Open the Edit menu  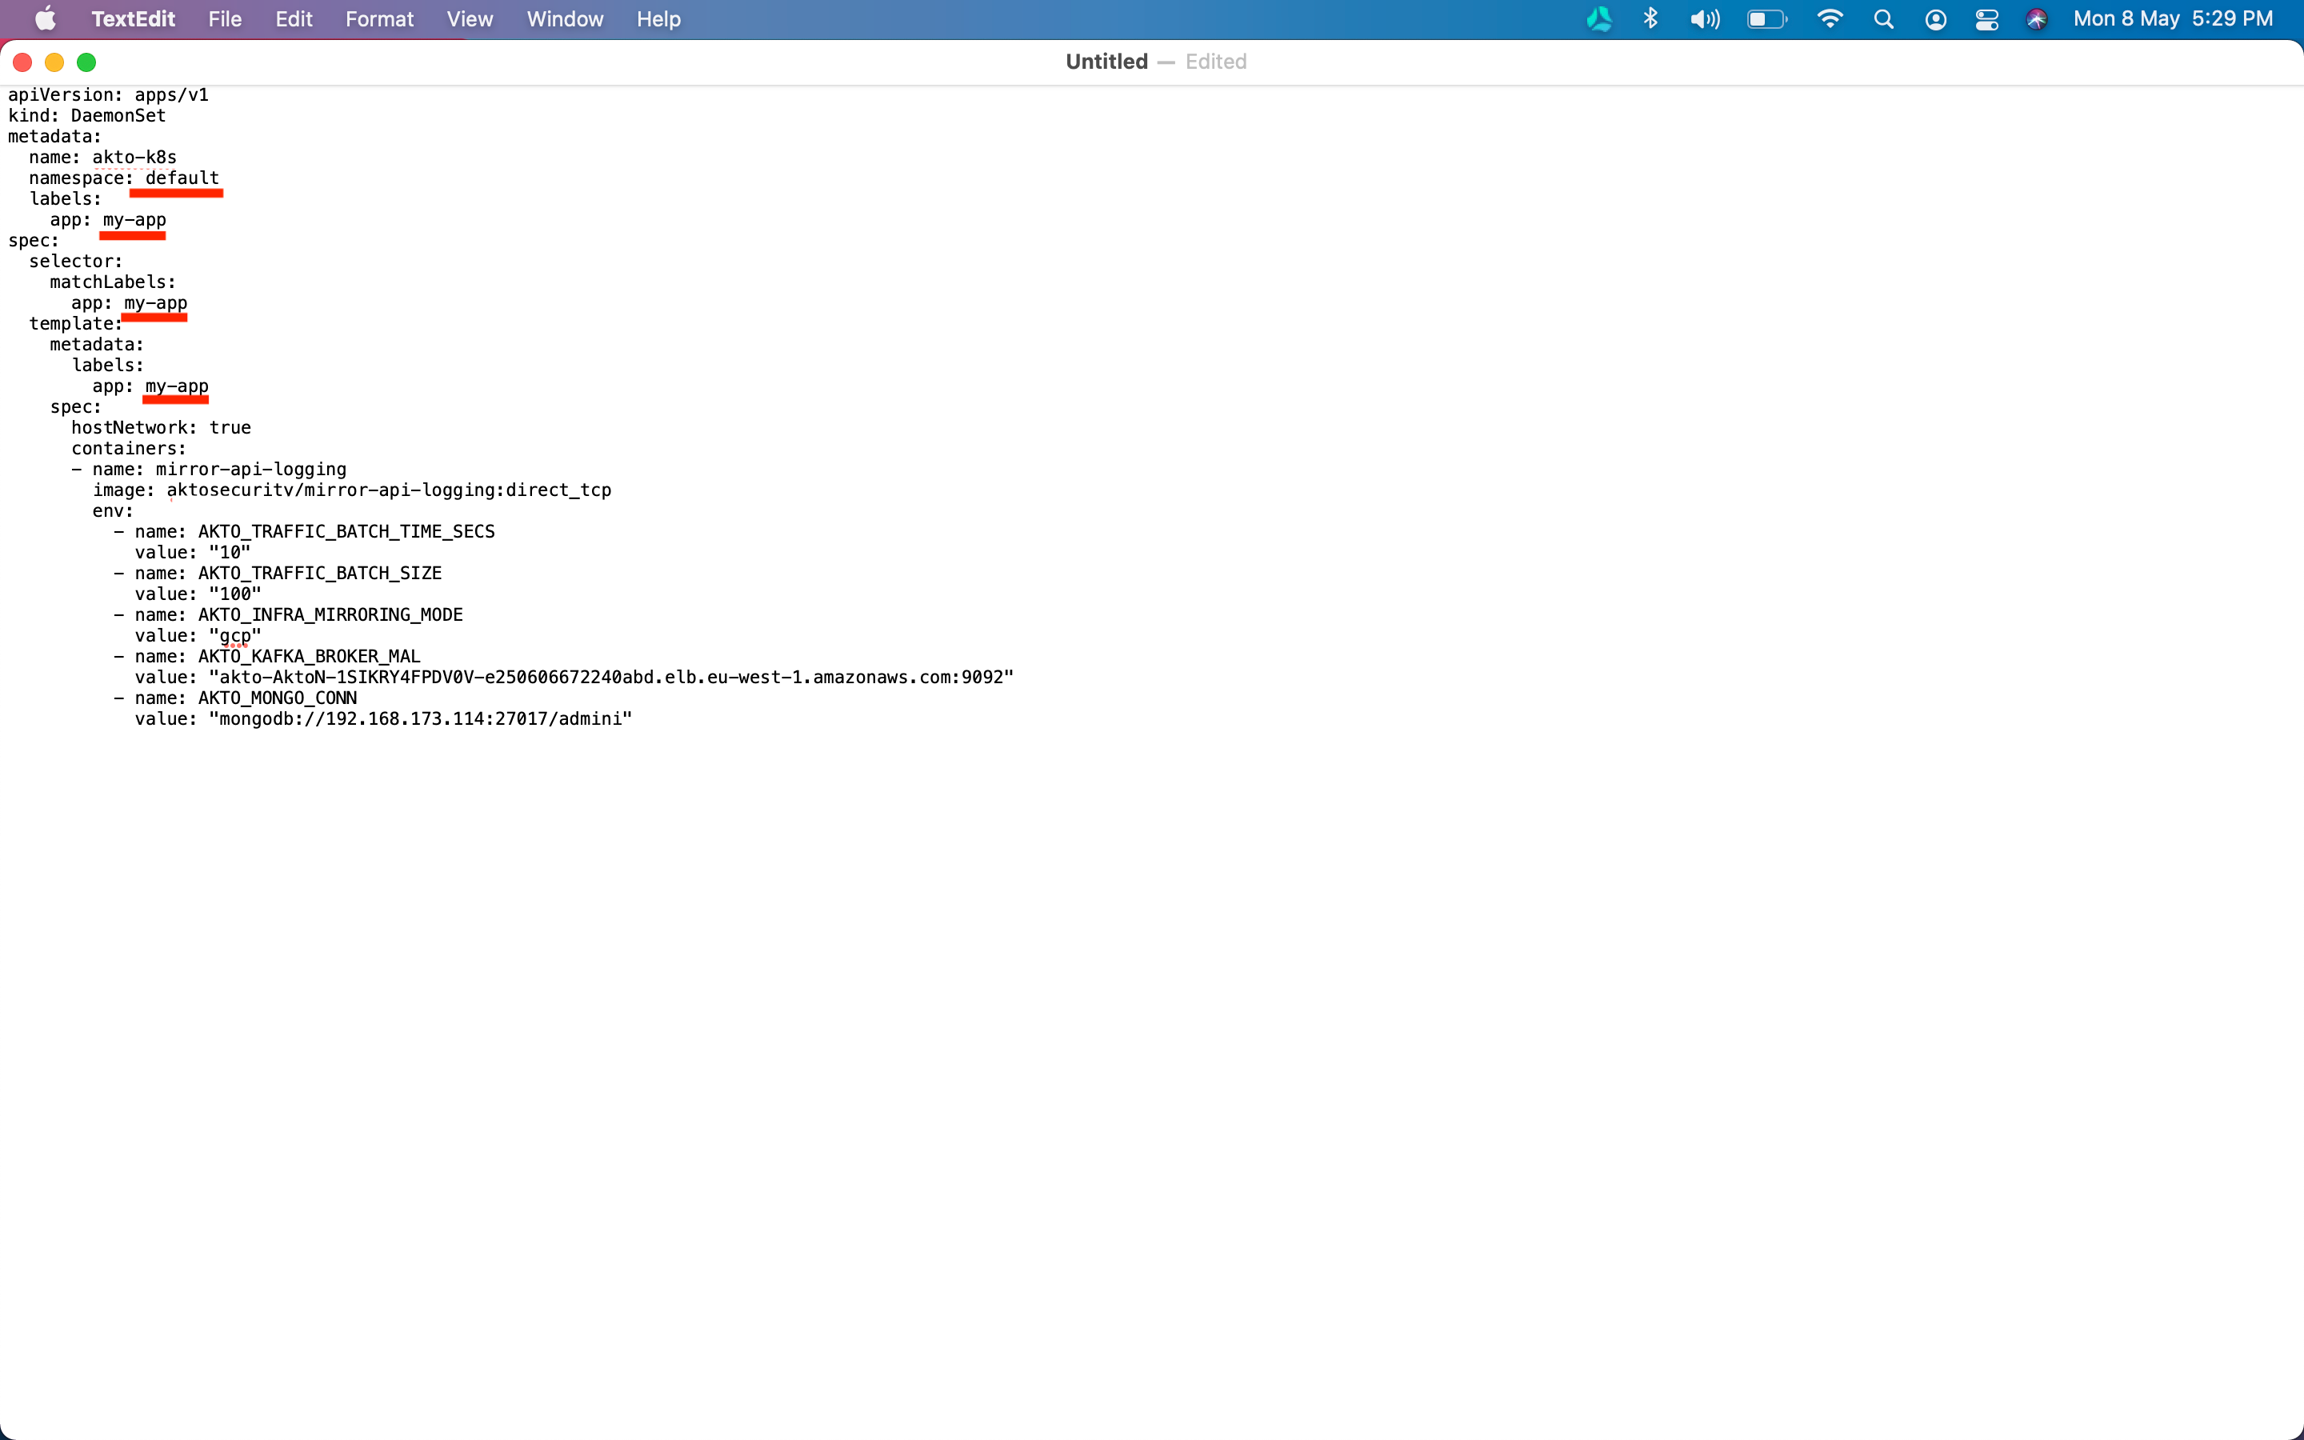[x=293, y=19]
